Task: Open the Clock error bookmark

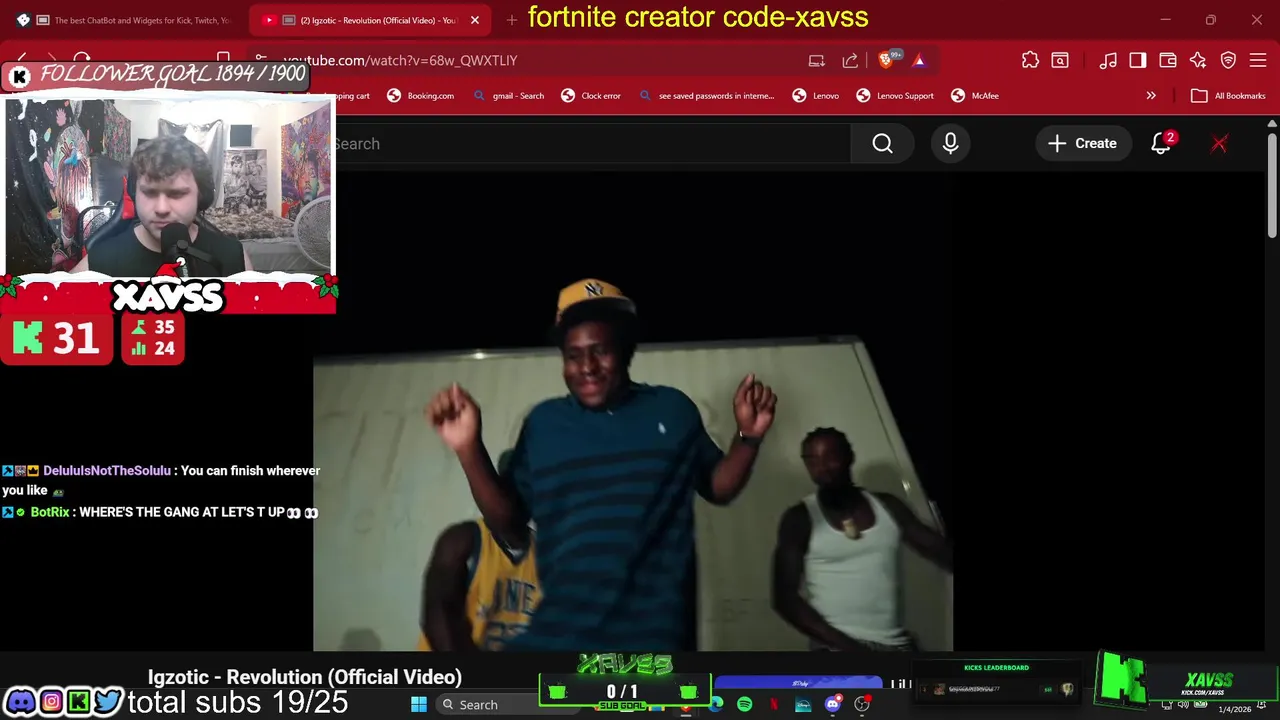Action: click(591, 96)
